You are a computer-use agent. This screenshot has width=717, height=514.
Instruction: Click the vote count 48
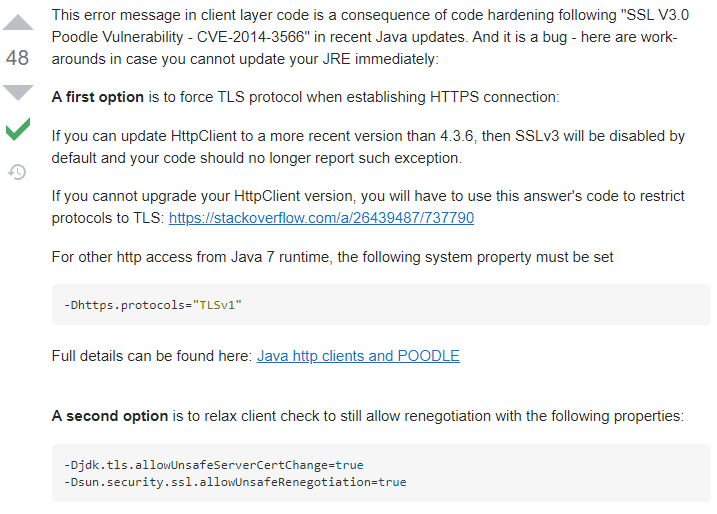18,58
